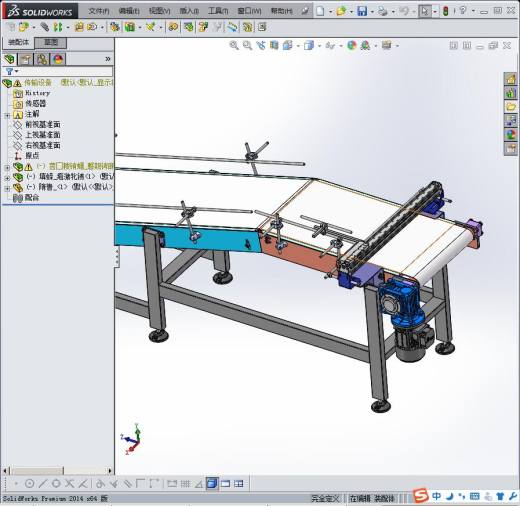
Task: Click the Sogou wrench settings icon
Action: click(513, 496)
